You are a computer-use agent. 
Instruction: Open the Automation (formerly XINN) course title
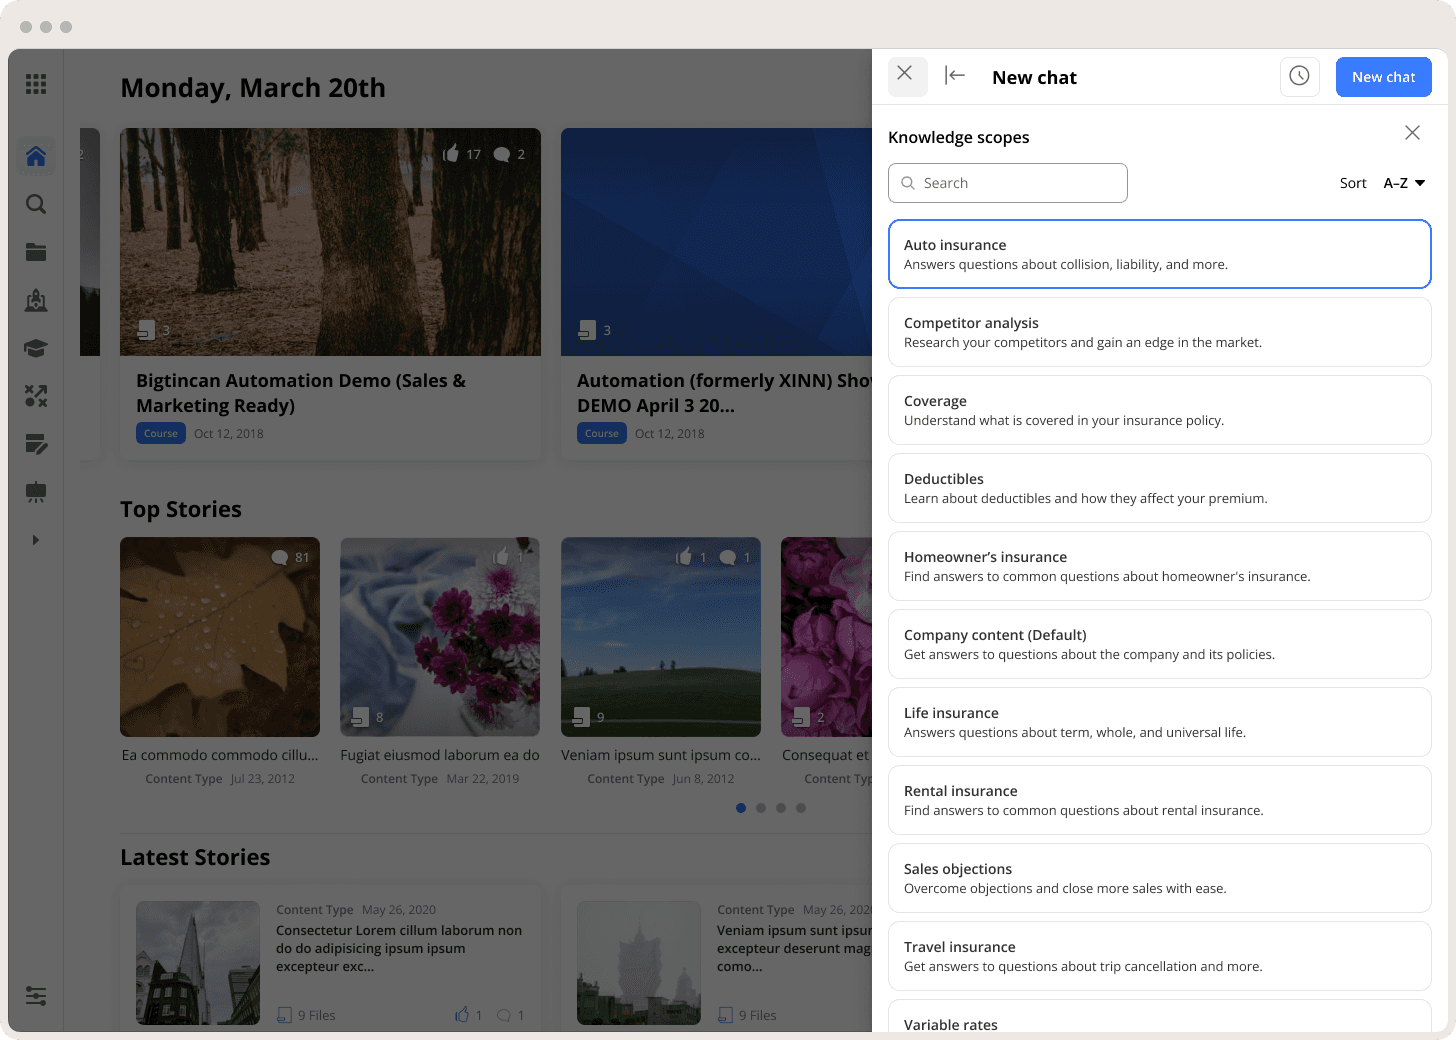[724, 393]
